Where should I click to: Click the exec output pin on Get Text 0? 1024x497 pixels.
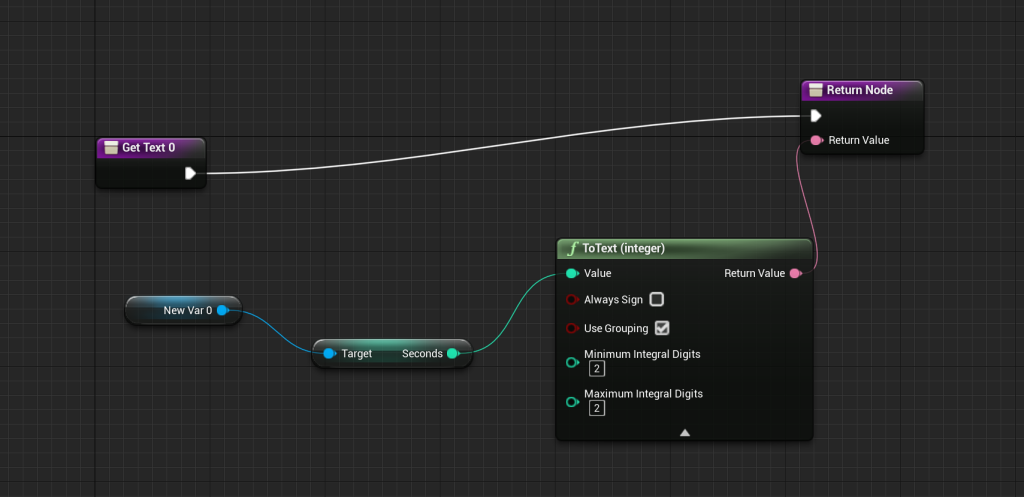190,174
